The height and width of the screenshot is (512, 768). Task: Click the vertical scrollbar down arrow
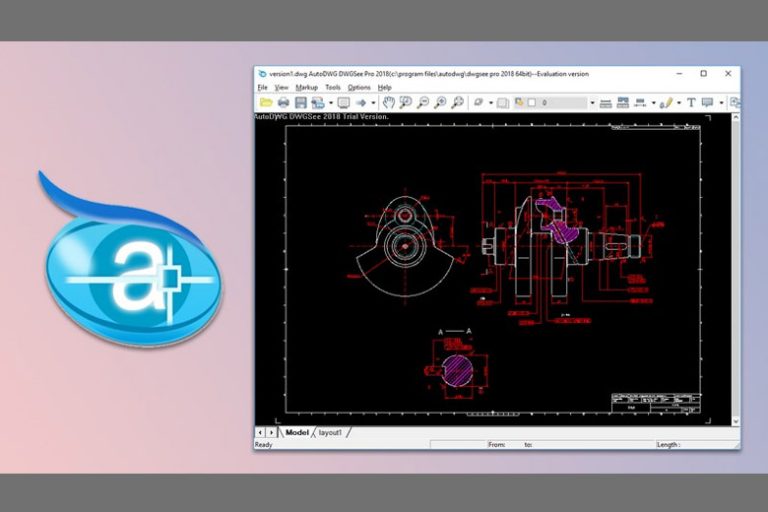736,421
